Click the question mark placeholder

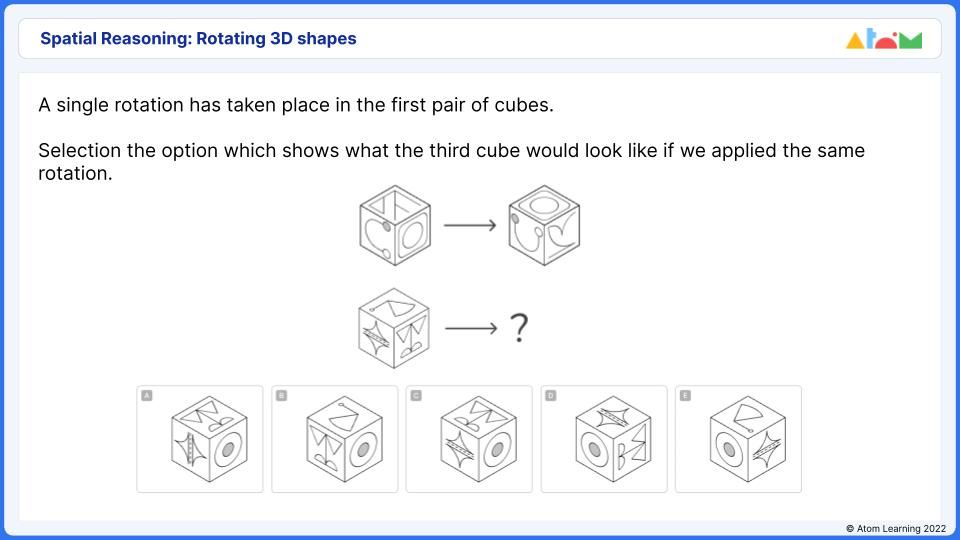[x=519, y=328]
